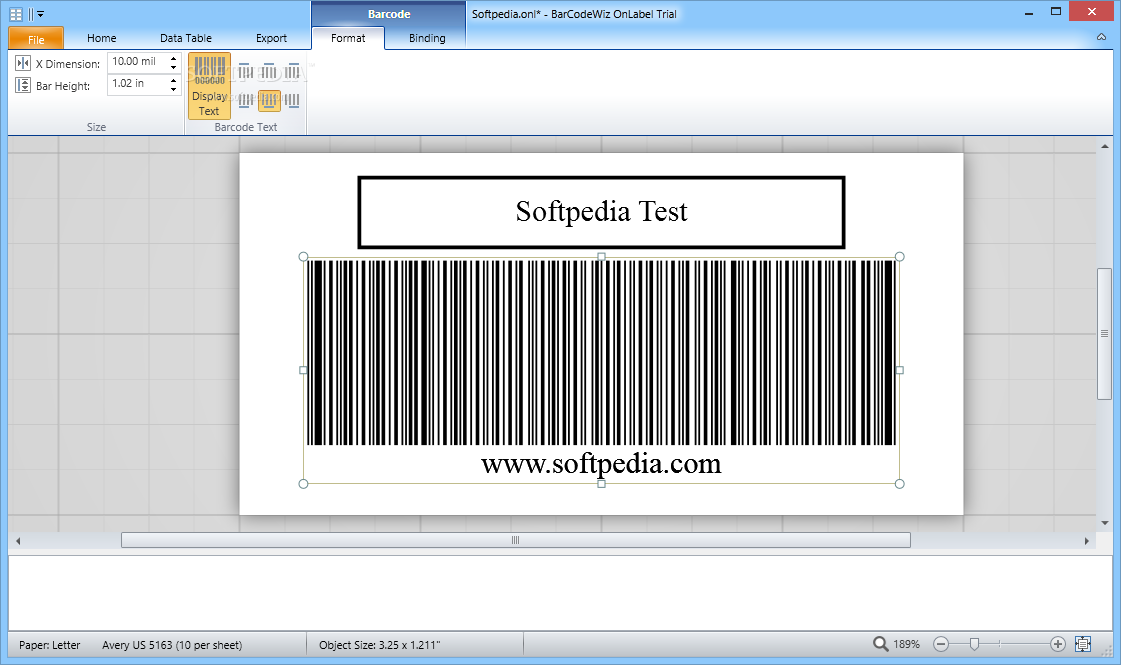Image resolution: width=1121 pixels, height=665 pixels.
Task: Place barcode text above, centered
Action: pyautogui.click(x=269, y=72)
